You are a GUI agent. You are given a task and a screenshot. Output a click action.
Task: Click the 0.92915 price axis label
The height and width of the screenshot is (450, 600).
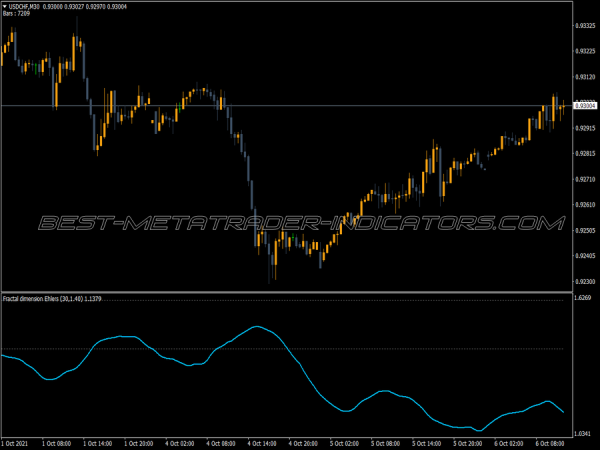pyautogui.click(x=585, y=128)
